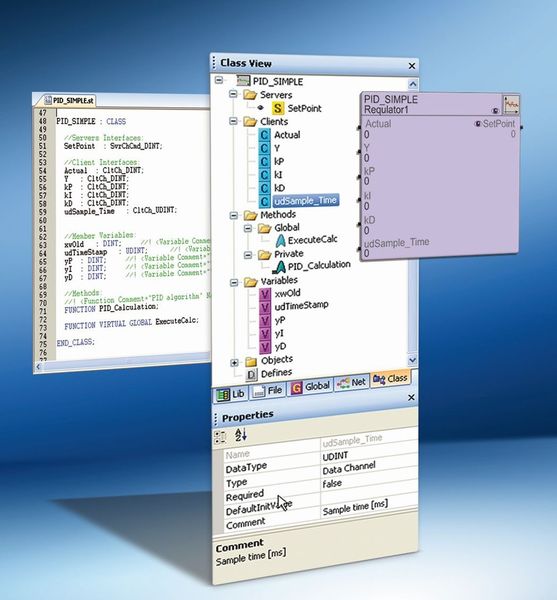Select SetPoint in the class tree

305,108
